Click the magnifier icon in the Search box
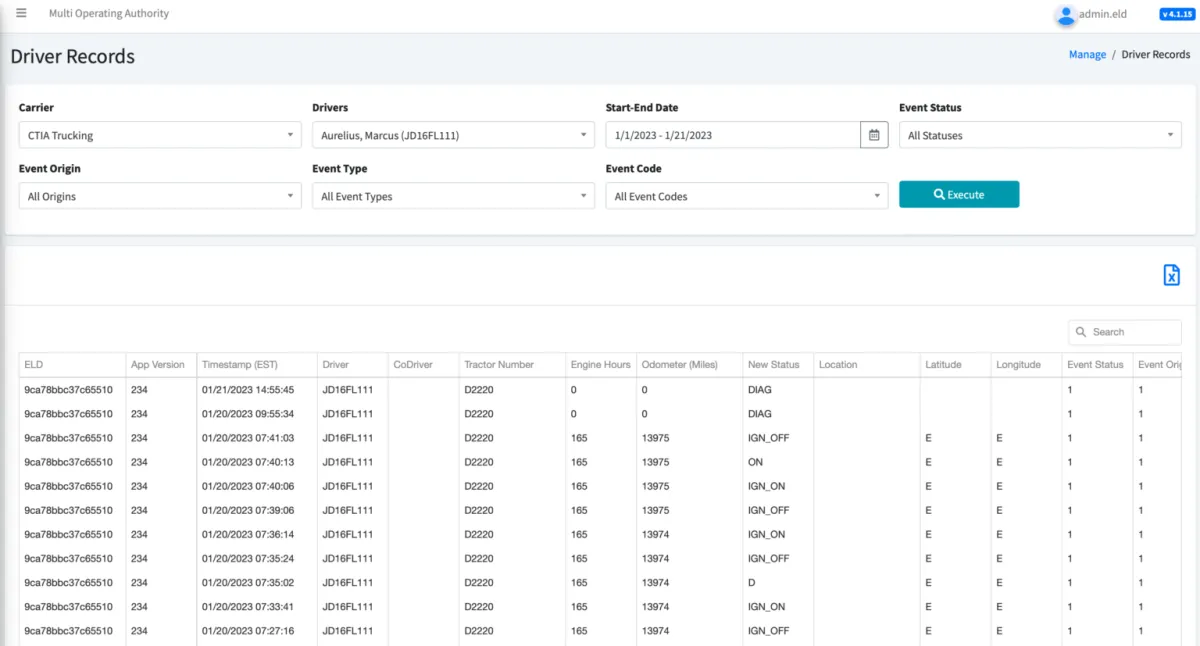1200x646 pixels. point(1081,332)
